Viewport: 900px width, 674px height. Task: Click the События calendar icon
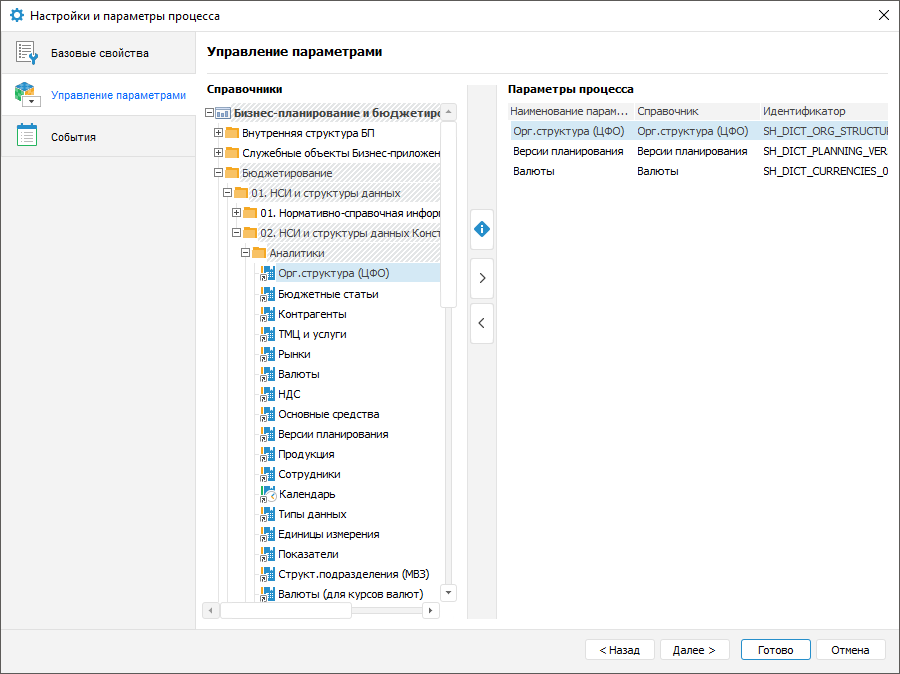click(x=27, y=136)
